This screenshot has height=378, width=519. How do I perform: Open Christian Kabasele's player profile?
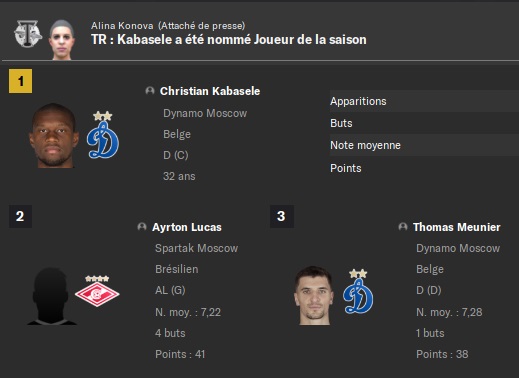pos(210,91)
